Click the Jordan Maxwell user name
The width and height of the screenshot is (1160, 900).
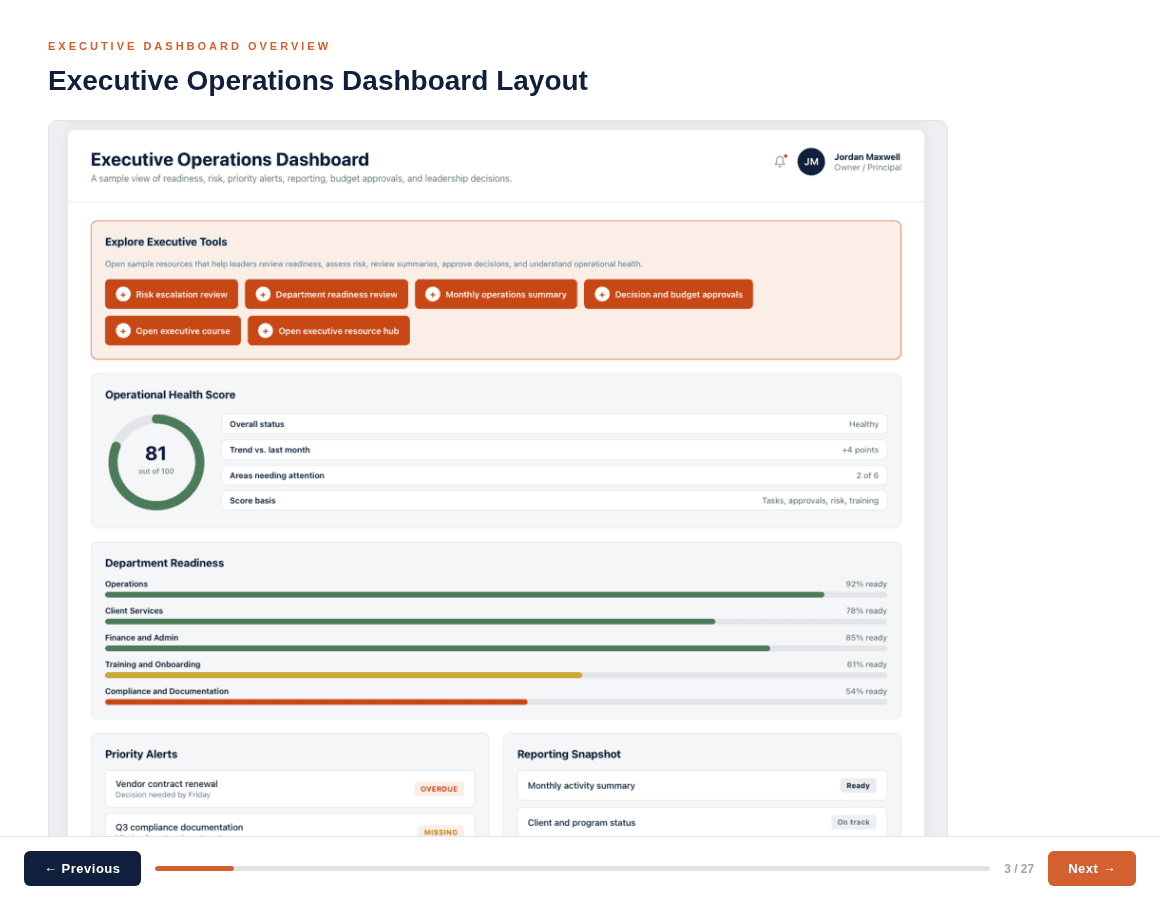(x=867, y=157)
